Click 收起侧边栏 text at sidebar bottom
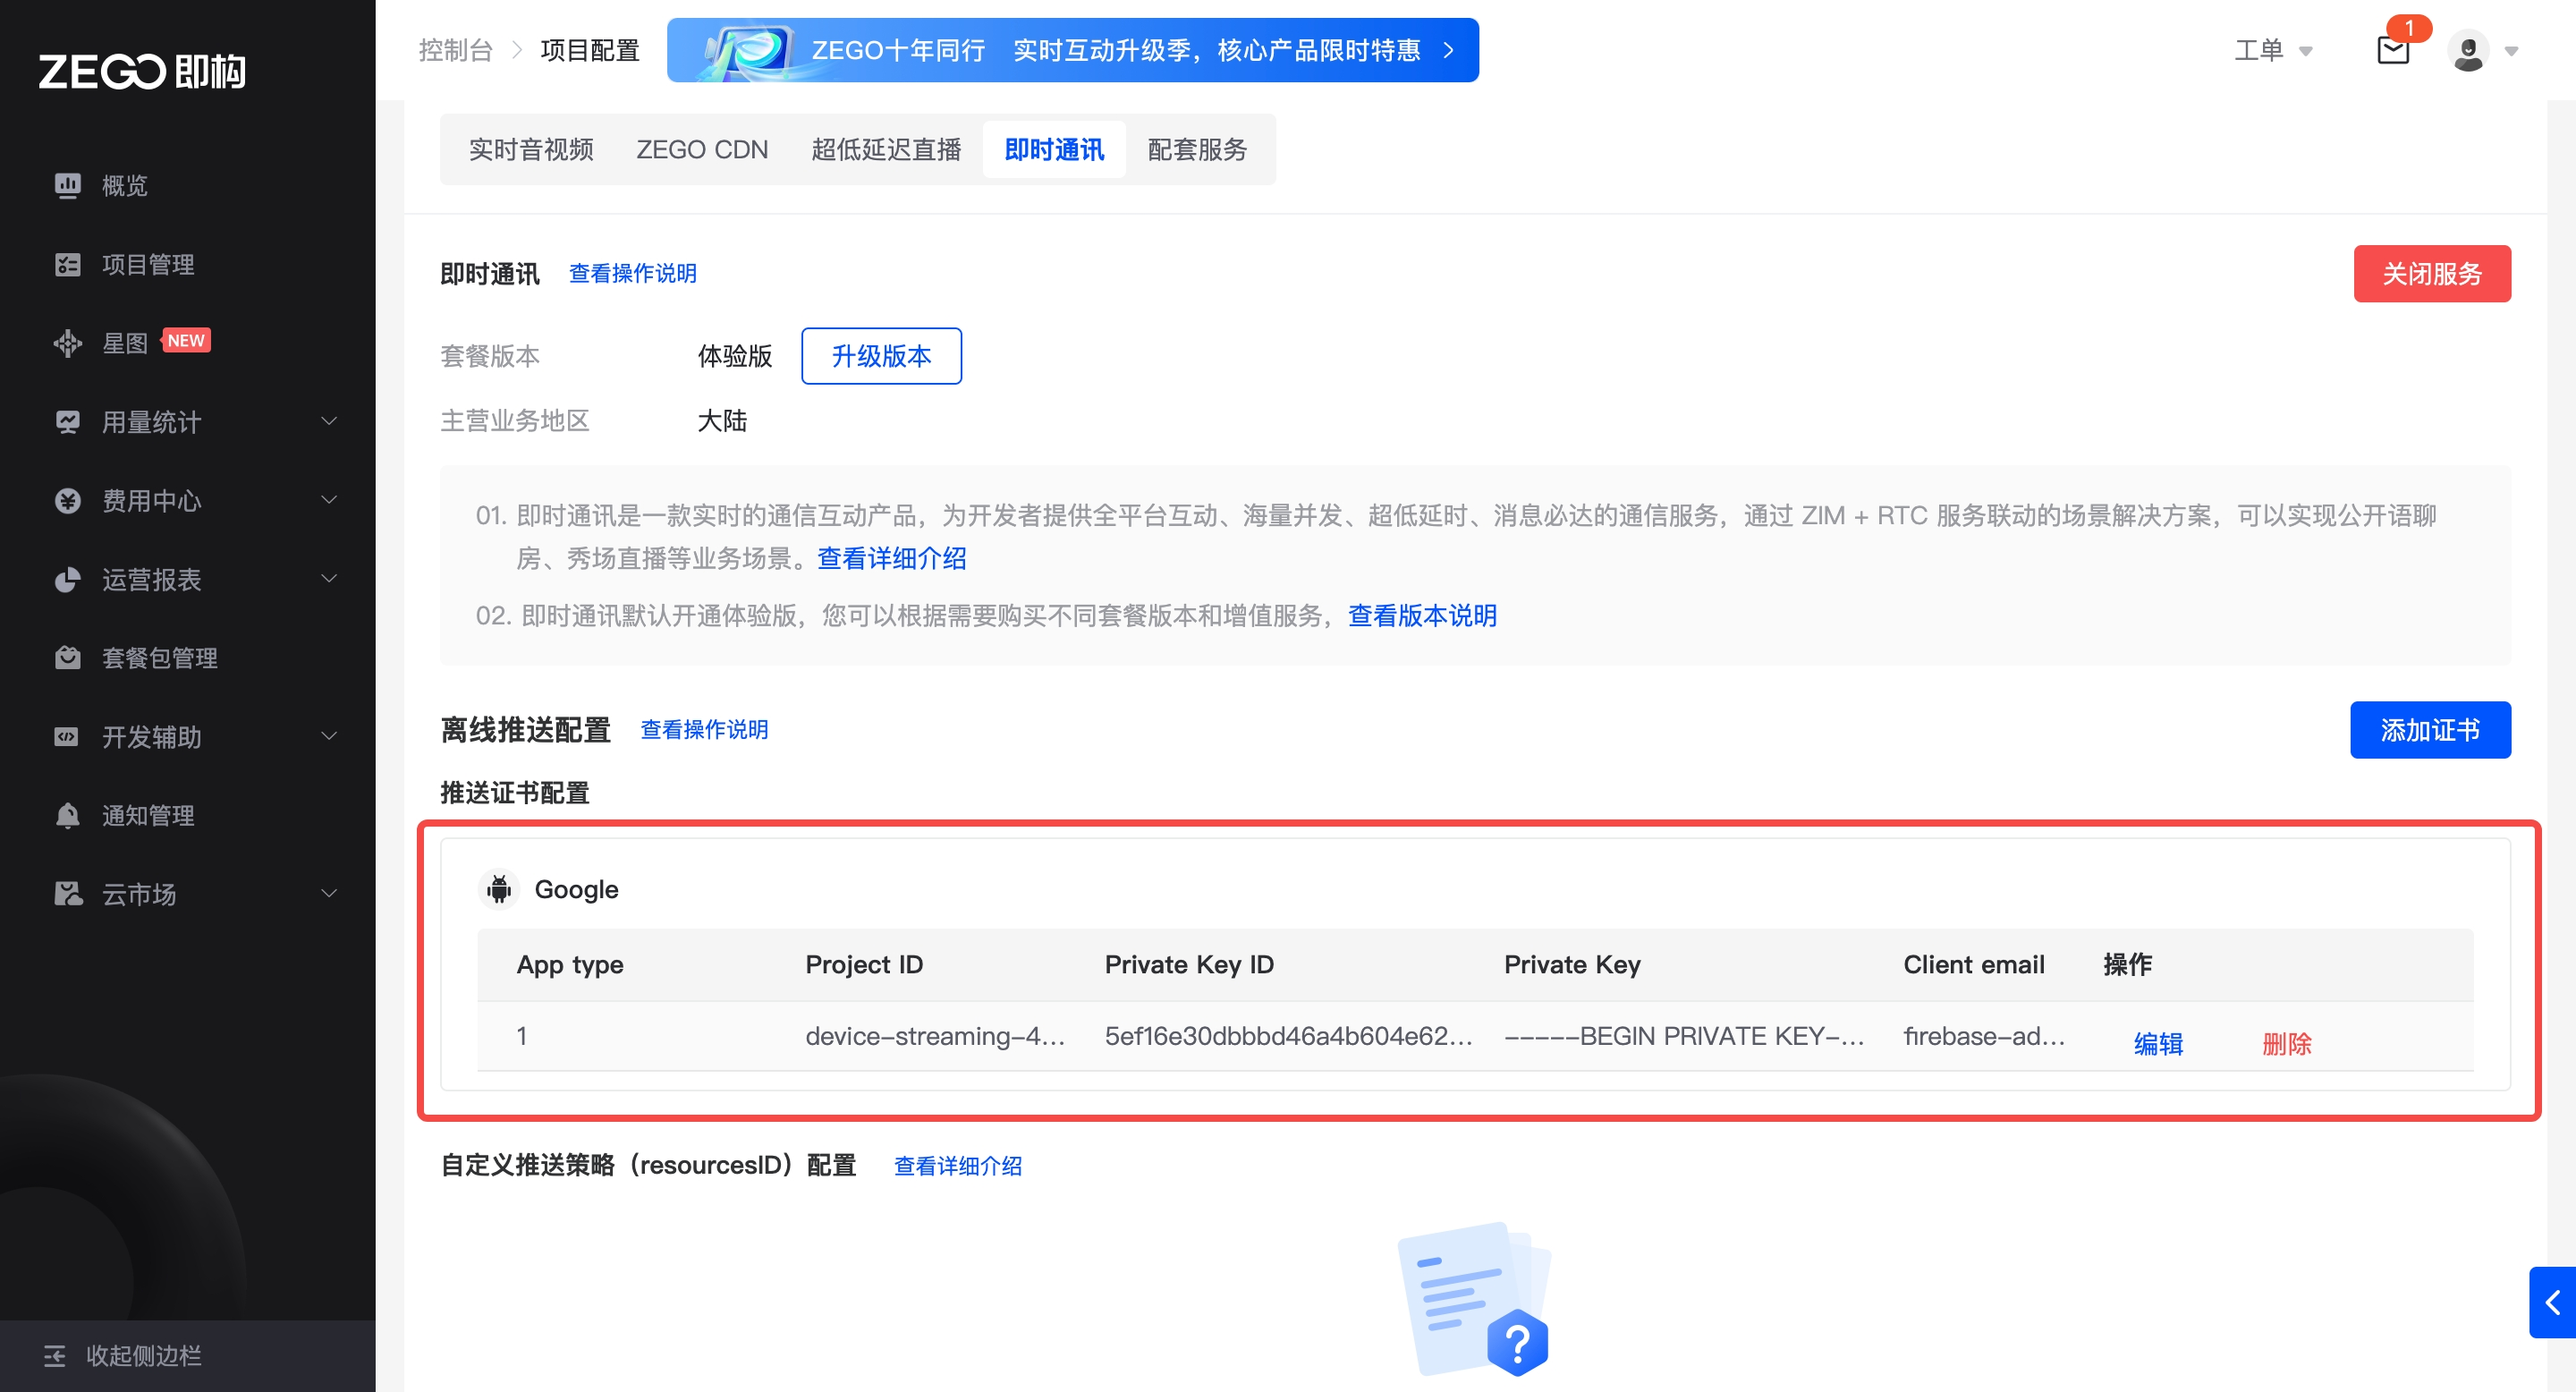 144,1356
